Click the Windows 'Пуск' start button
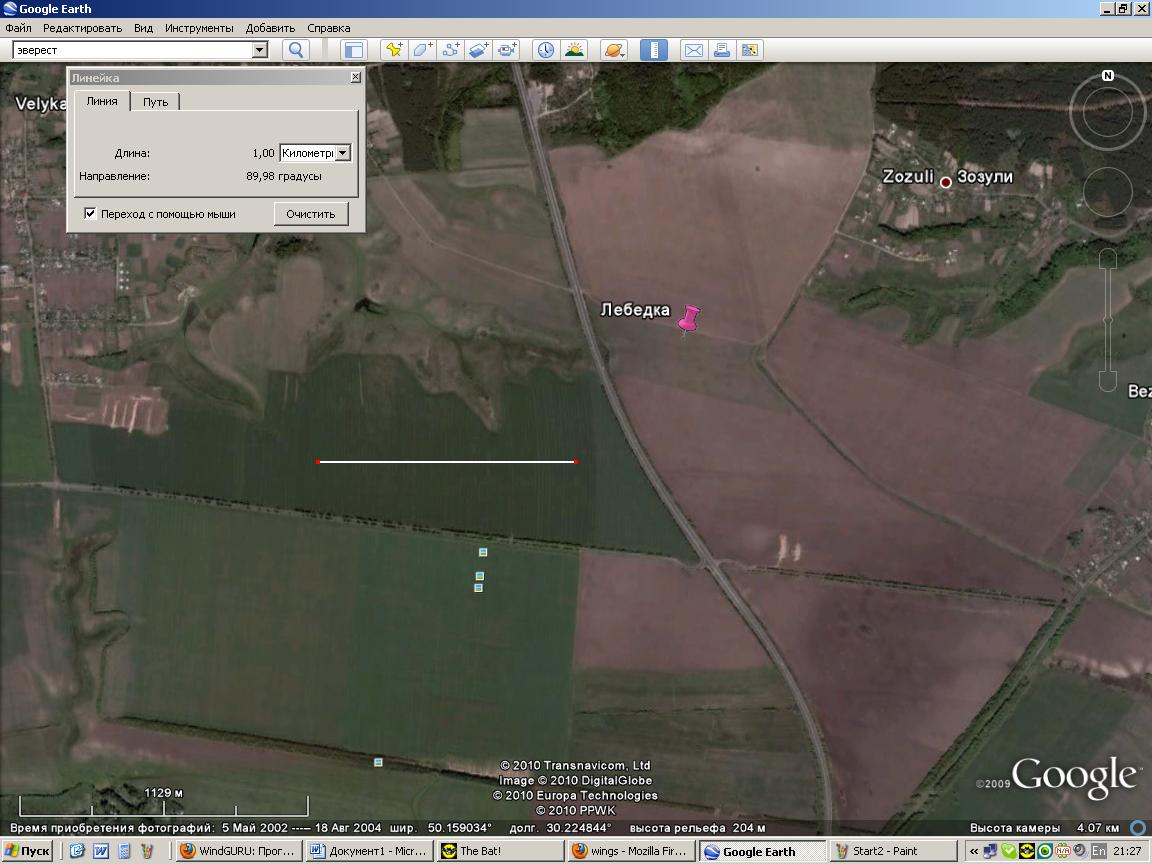 click(27, 851)
